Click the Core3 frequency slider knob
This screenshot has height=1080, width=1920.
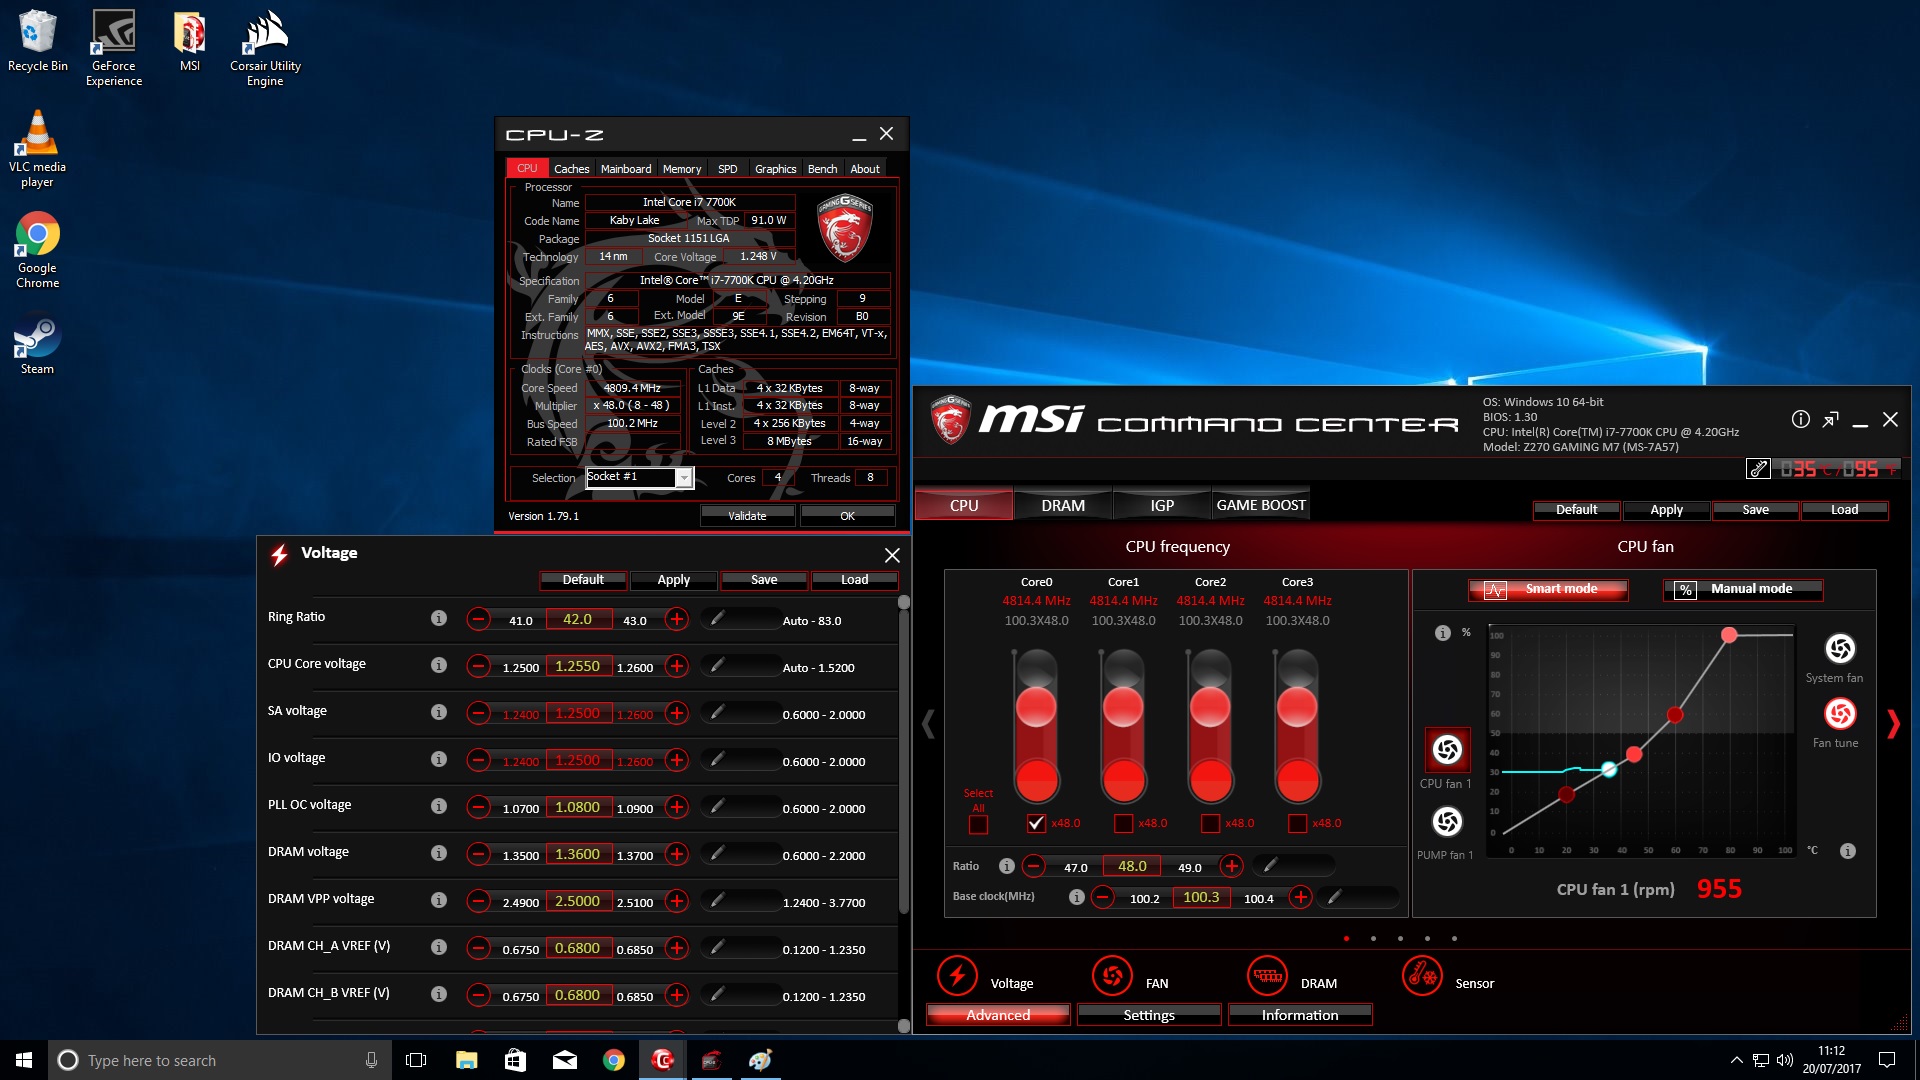(1297, 707)
